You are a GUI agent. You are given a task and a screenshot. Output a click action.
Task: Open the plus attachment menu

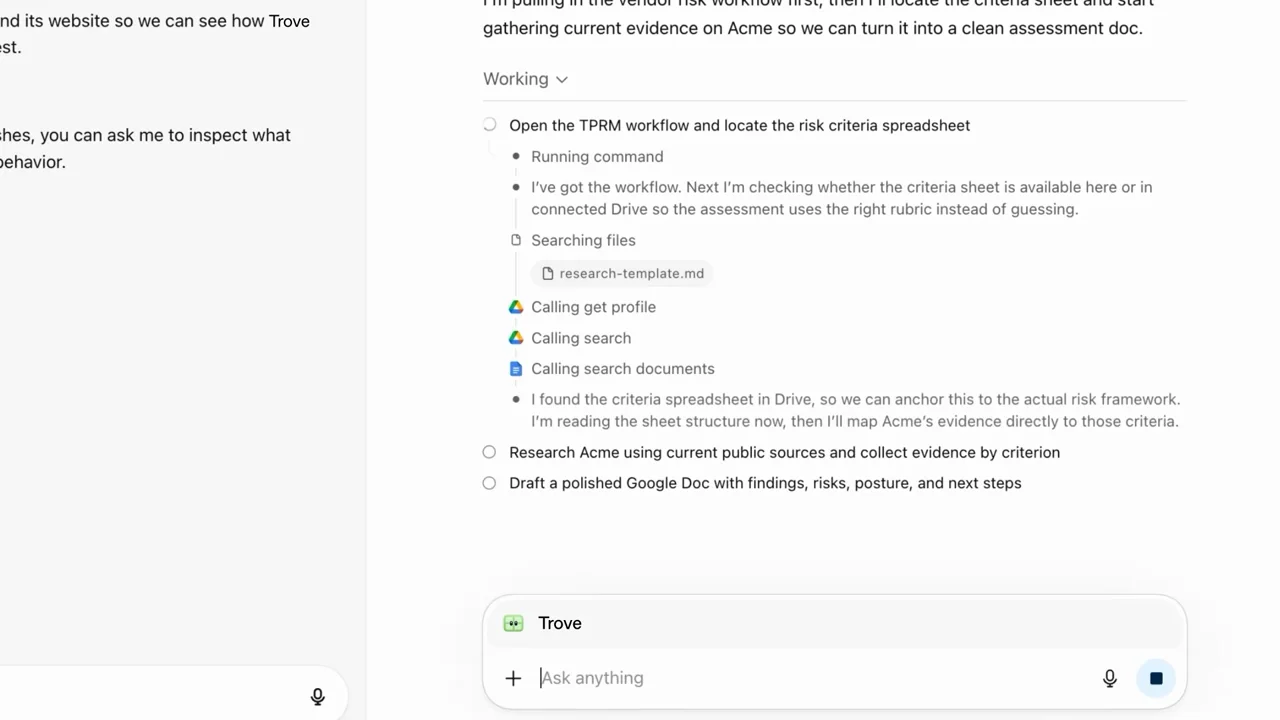click(513, 678)
